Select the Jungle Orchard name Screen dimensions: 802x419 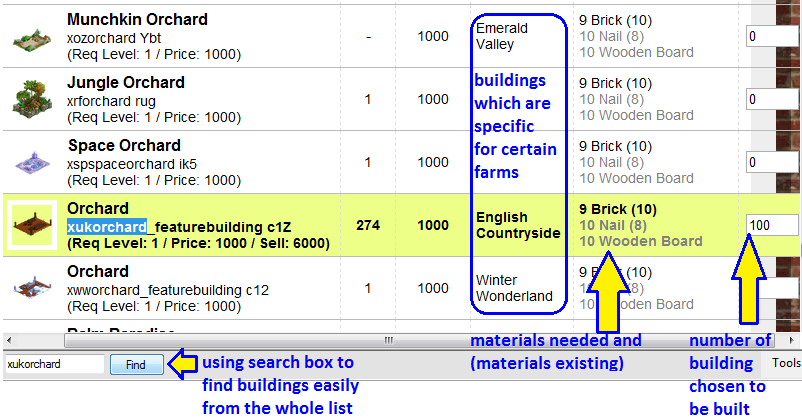pyautogui.click(x=126, y=82)
